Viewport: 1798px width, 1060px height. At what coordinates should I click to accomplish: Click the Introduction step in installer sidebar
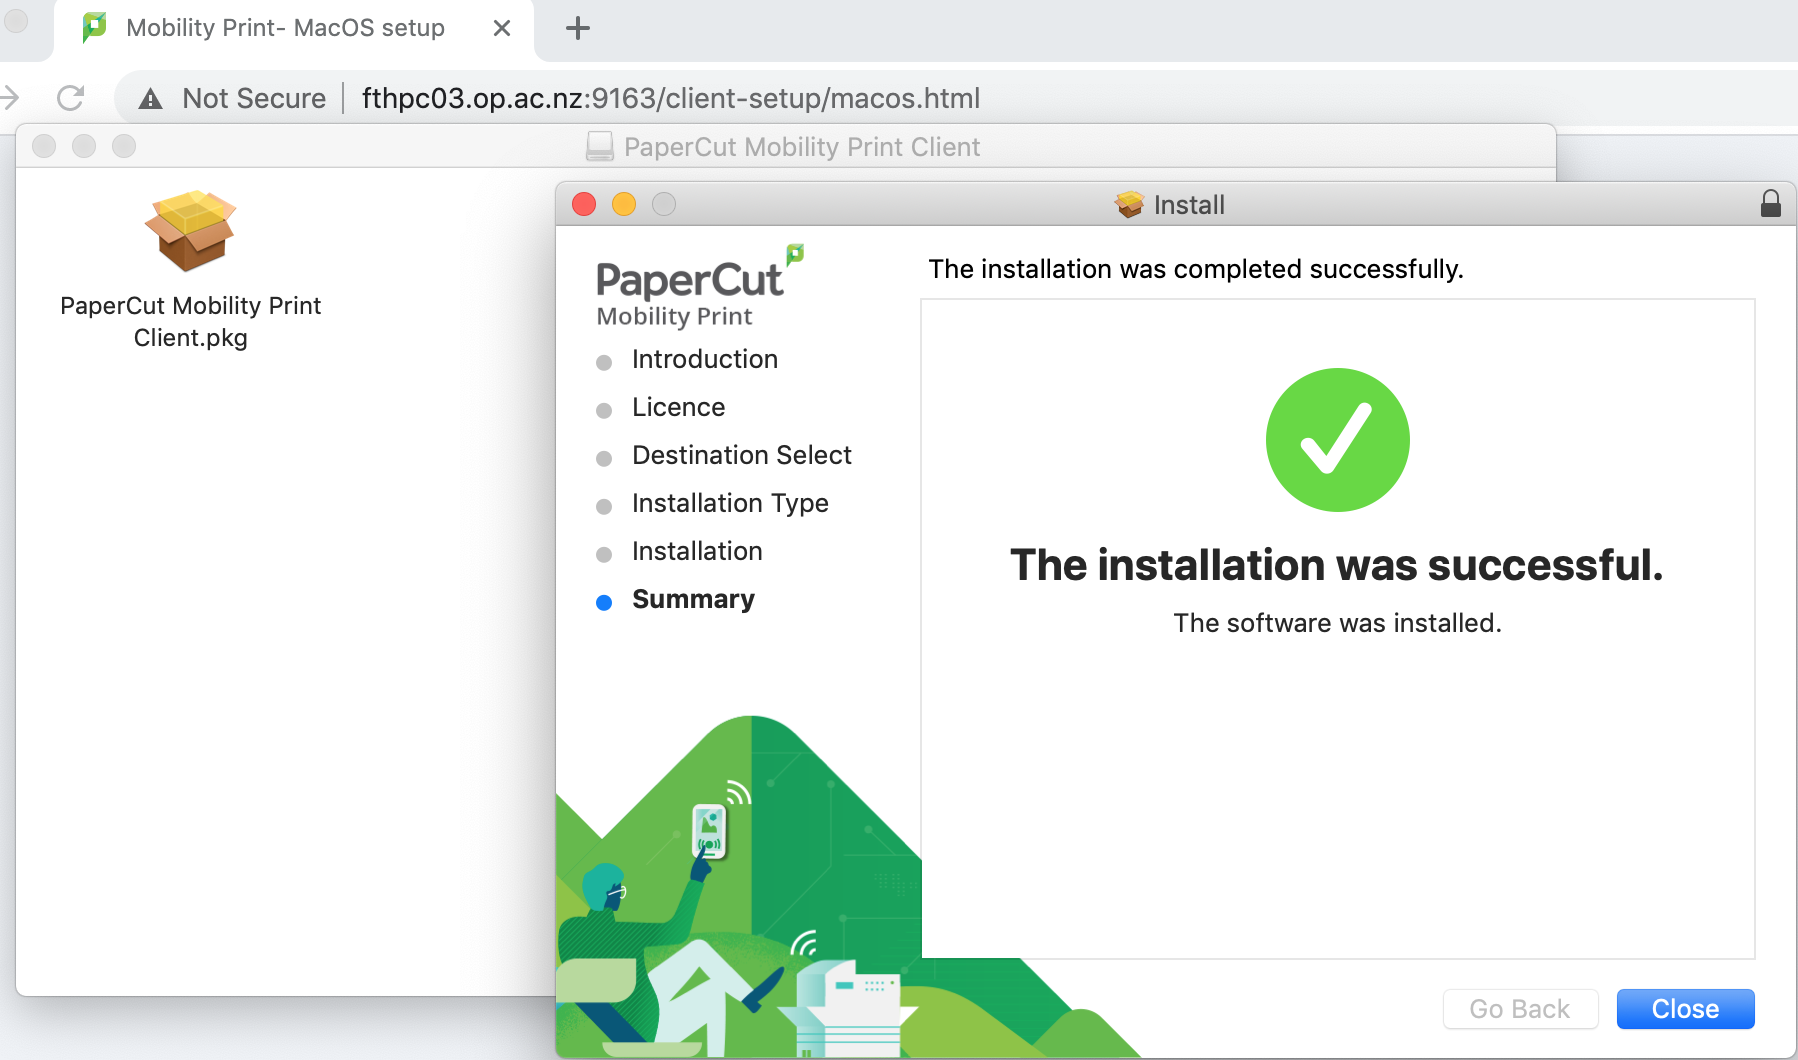coord(704,359)
